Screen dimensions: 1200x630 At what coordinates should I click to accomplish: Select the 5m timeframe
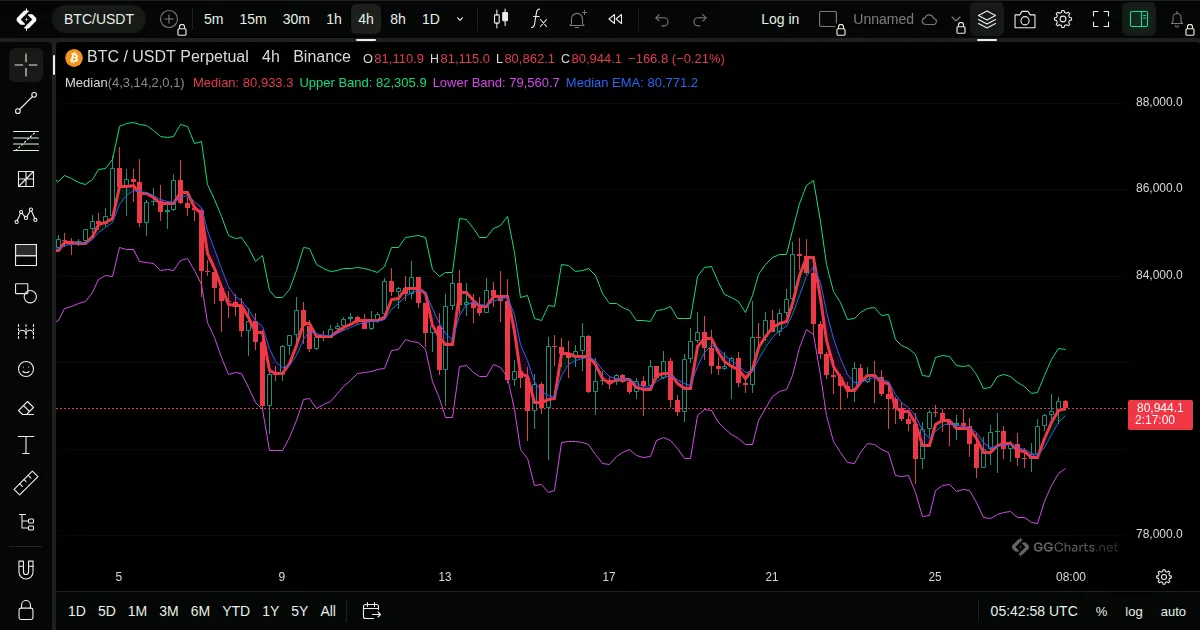(x=213, y=19)
